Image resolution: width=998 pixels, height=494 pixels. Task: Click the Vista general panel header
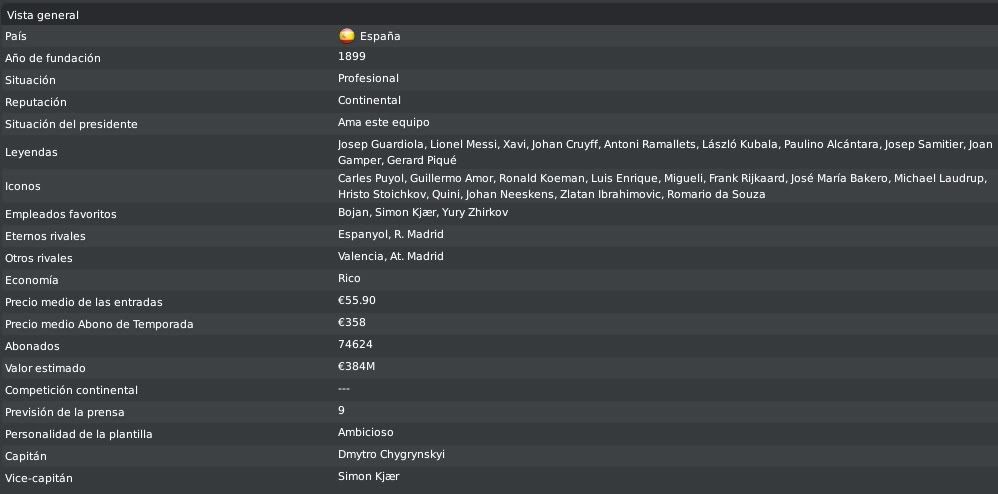pos(499,15)
